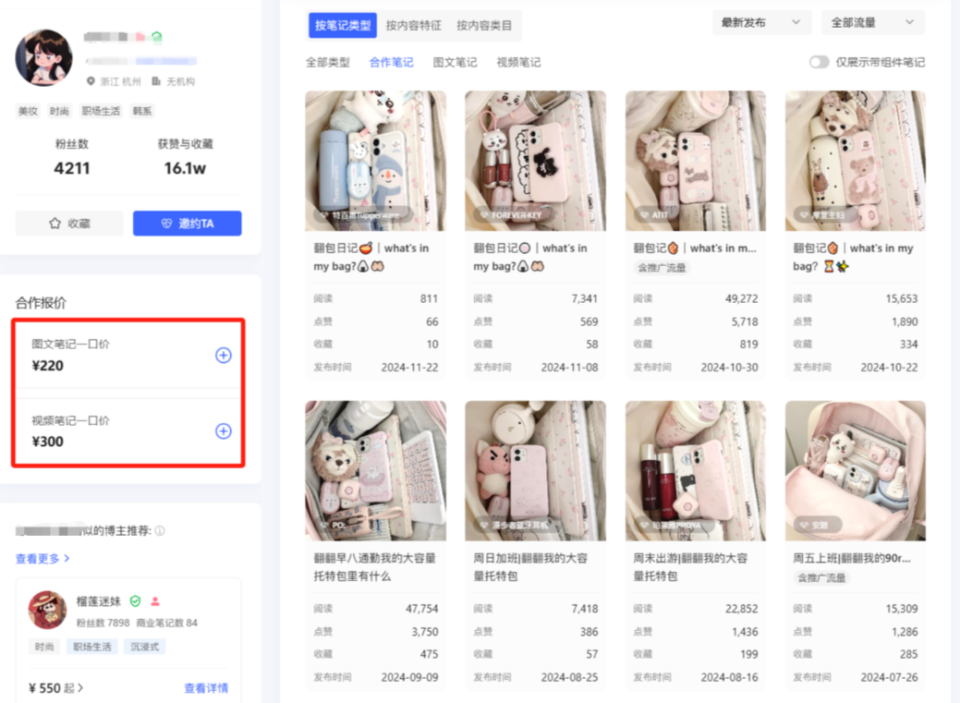Open 周五上班 backpack note thumbnail
This screenshot has width=960, height=703.
pyautogui.click(x=855, y=471)
